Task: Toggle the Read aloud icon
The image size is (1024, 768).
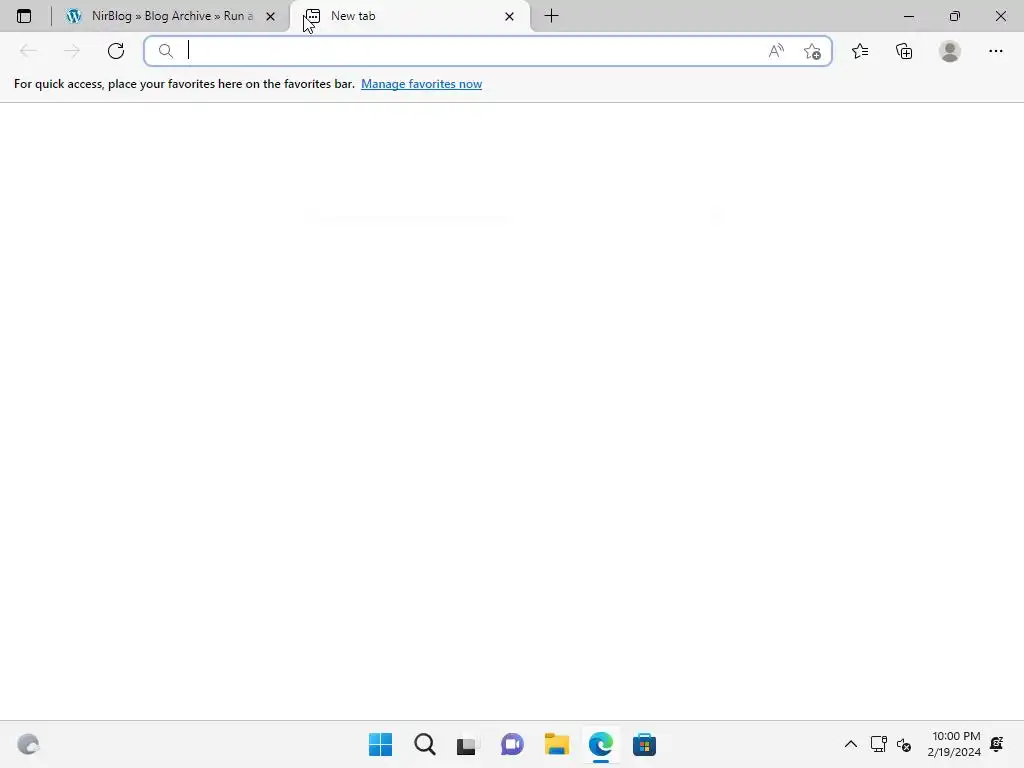Action: coord(776,51)
